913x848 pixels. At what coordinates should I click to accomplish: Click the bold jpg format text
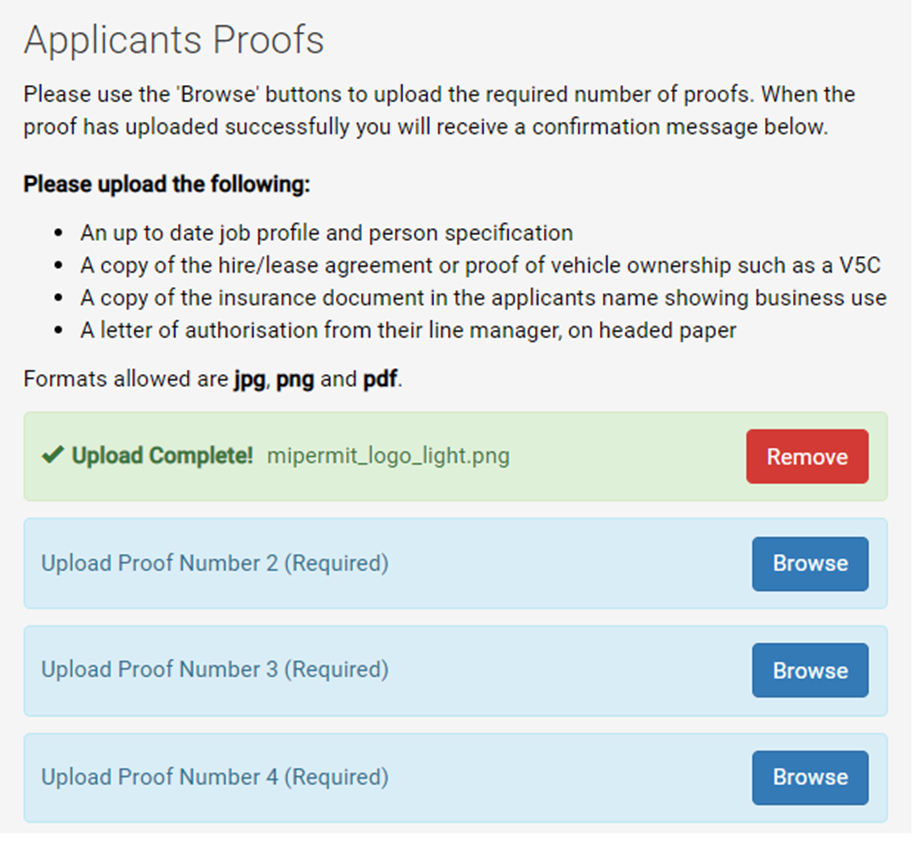pos(250,380)
